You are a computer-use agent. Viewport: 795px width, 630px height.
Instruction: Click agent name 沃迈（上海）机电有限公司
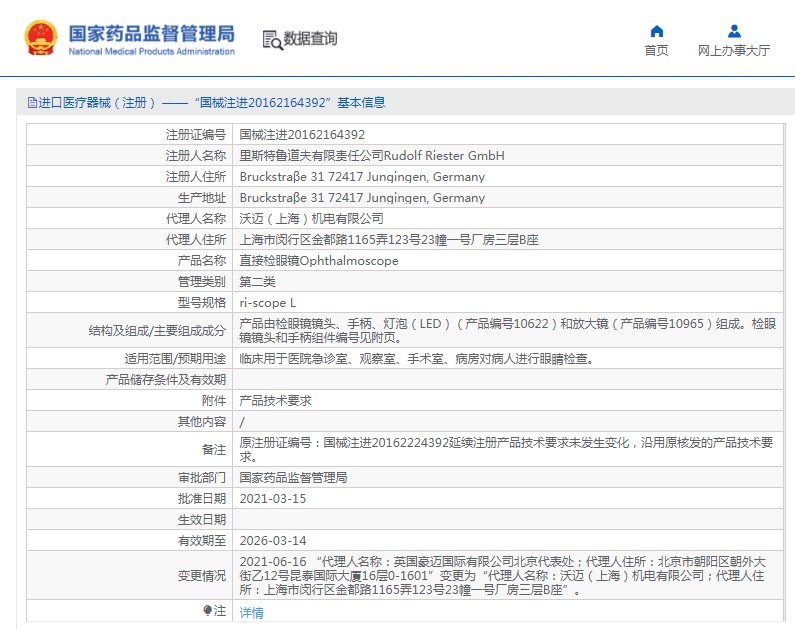tap(311, 219)
